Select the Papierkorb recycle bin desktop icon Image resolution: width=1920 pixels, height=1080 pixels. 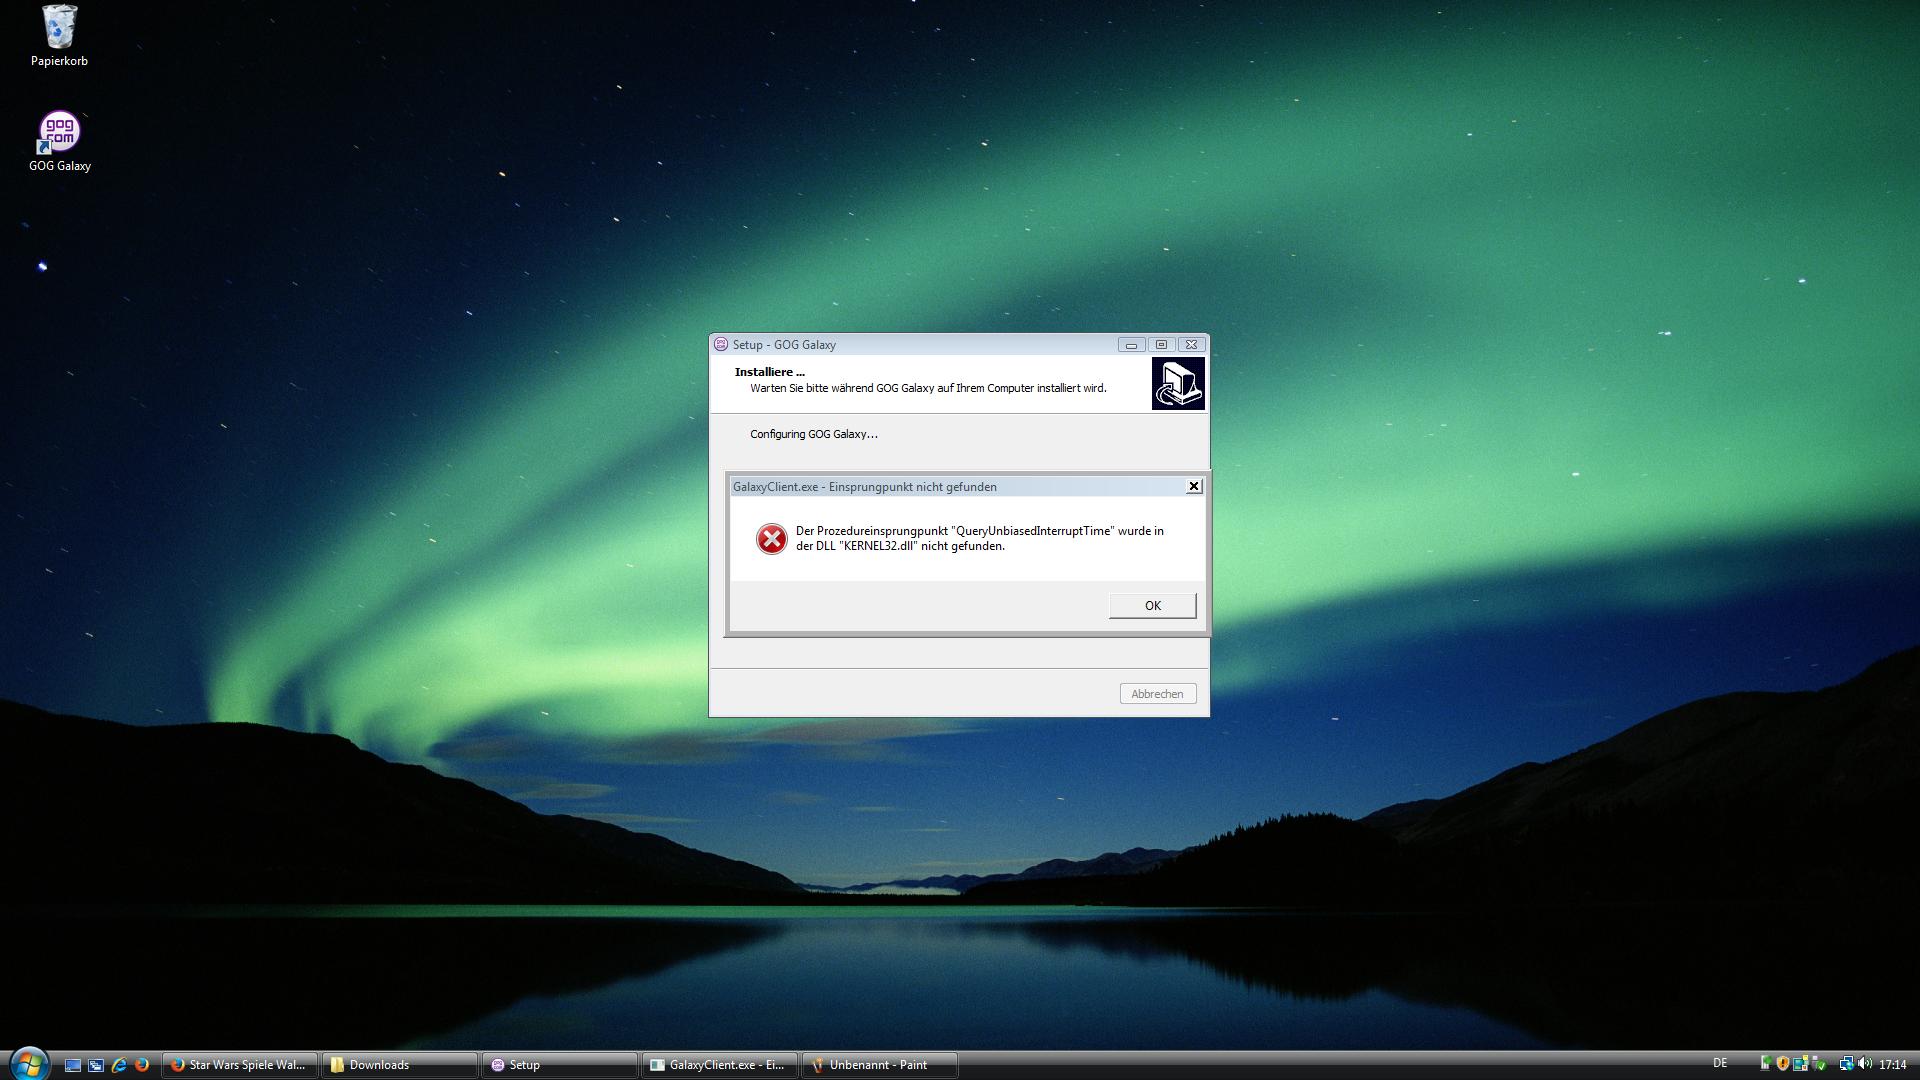(59, 36)
